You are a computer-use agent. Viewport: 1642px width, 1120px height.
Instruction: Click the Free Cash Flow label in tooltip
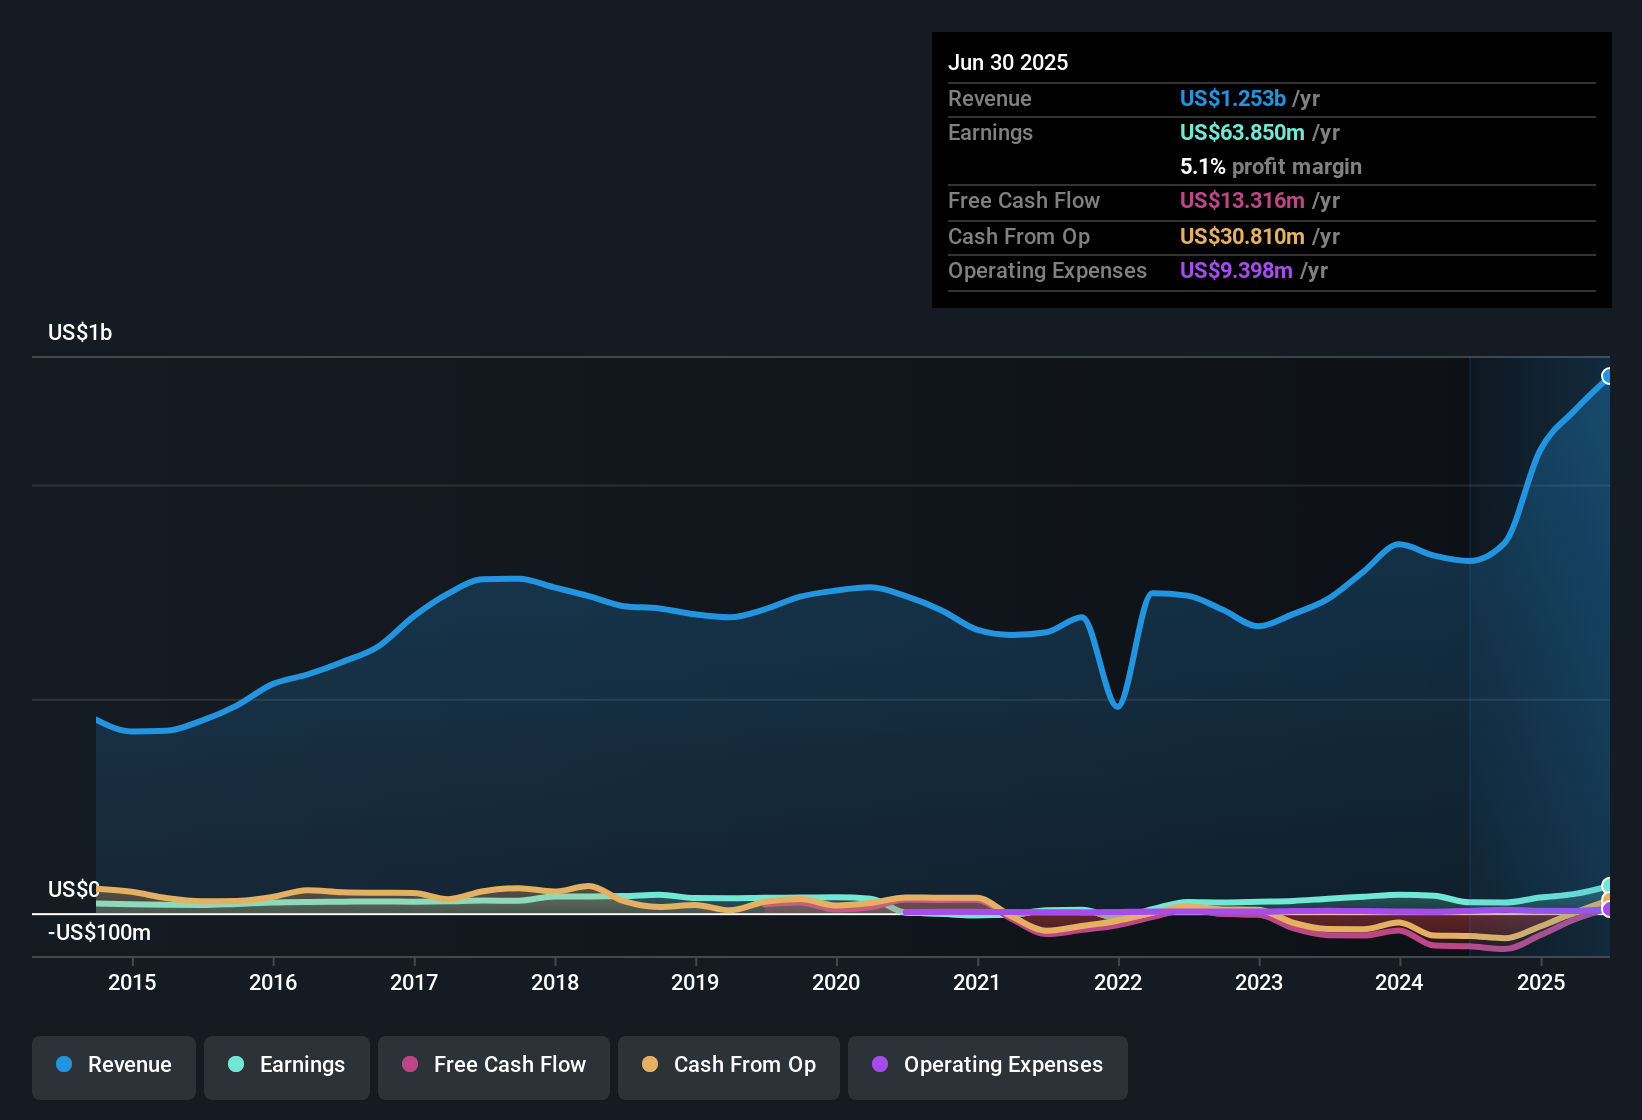click(1024, 200)
